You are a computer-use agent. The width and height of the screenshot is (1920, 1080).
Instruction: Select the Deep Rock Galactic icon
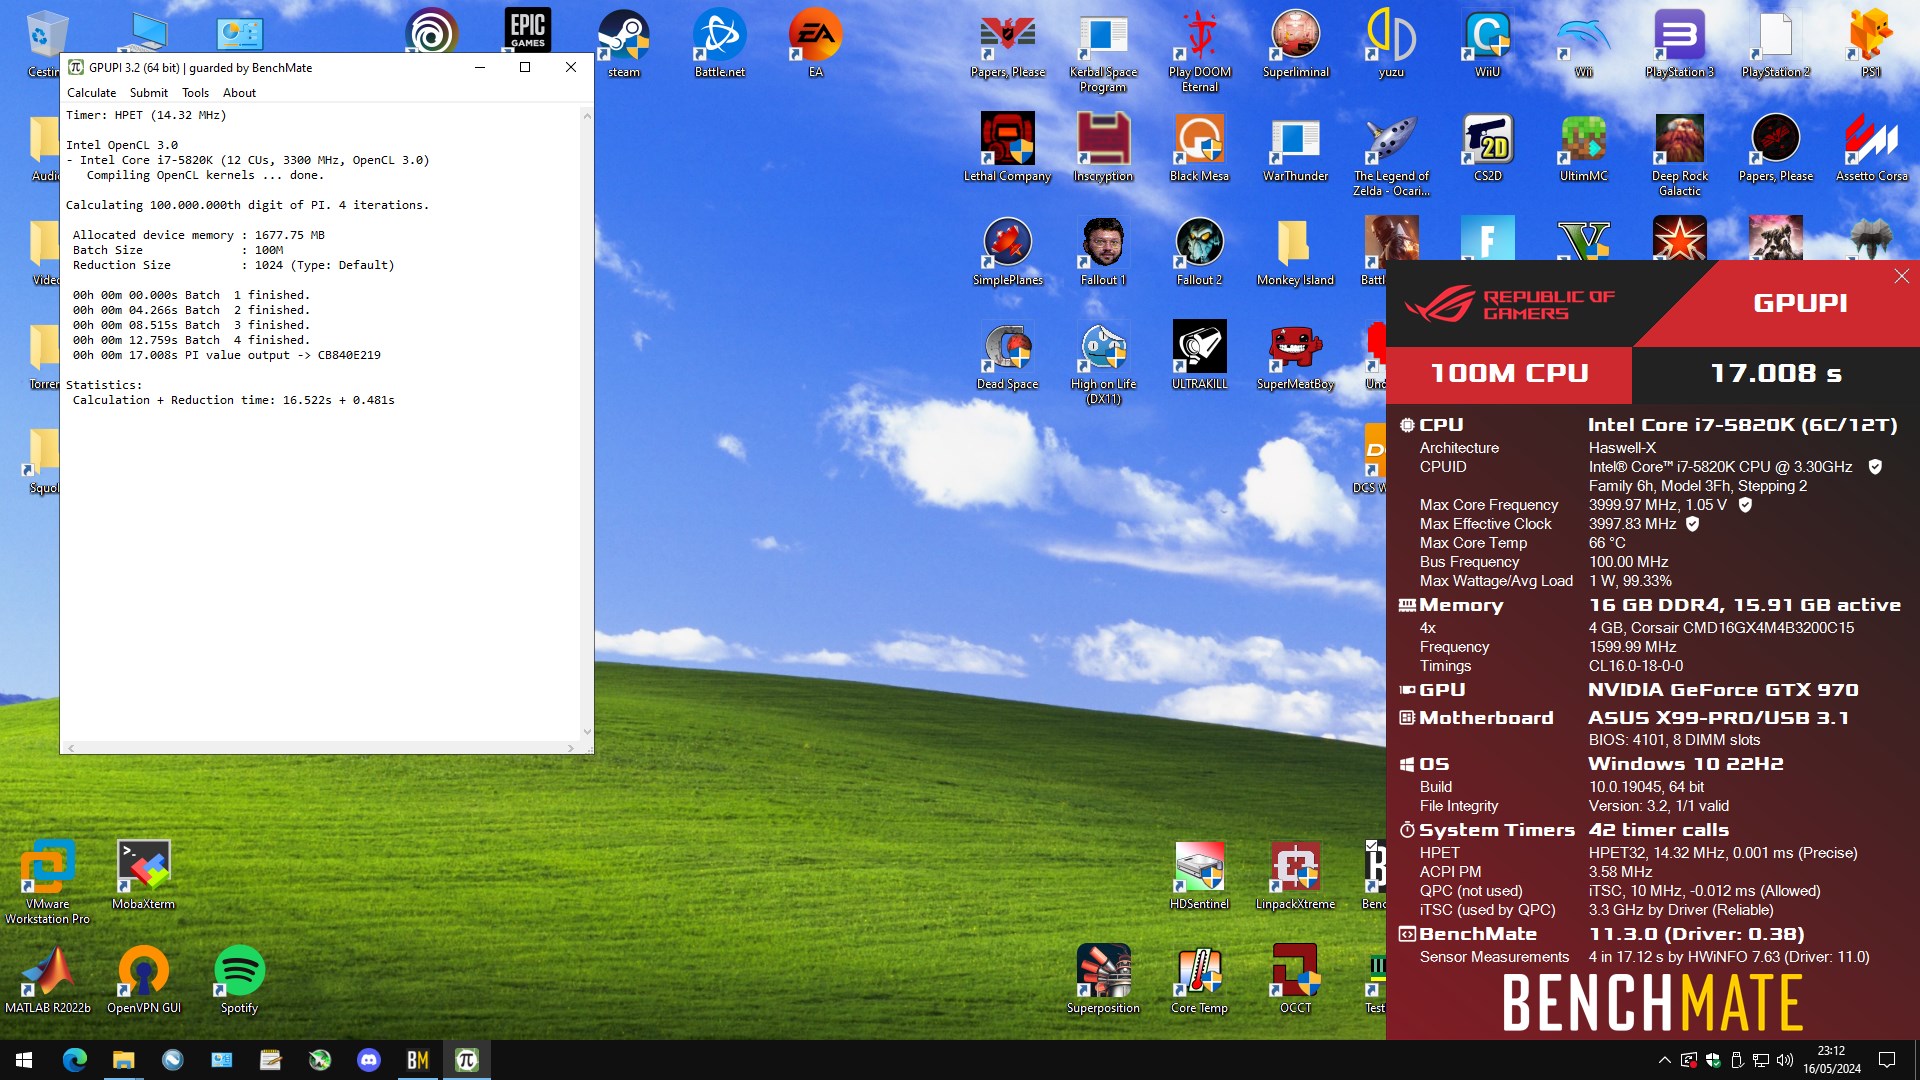[1679, 155]
